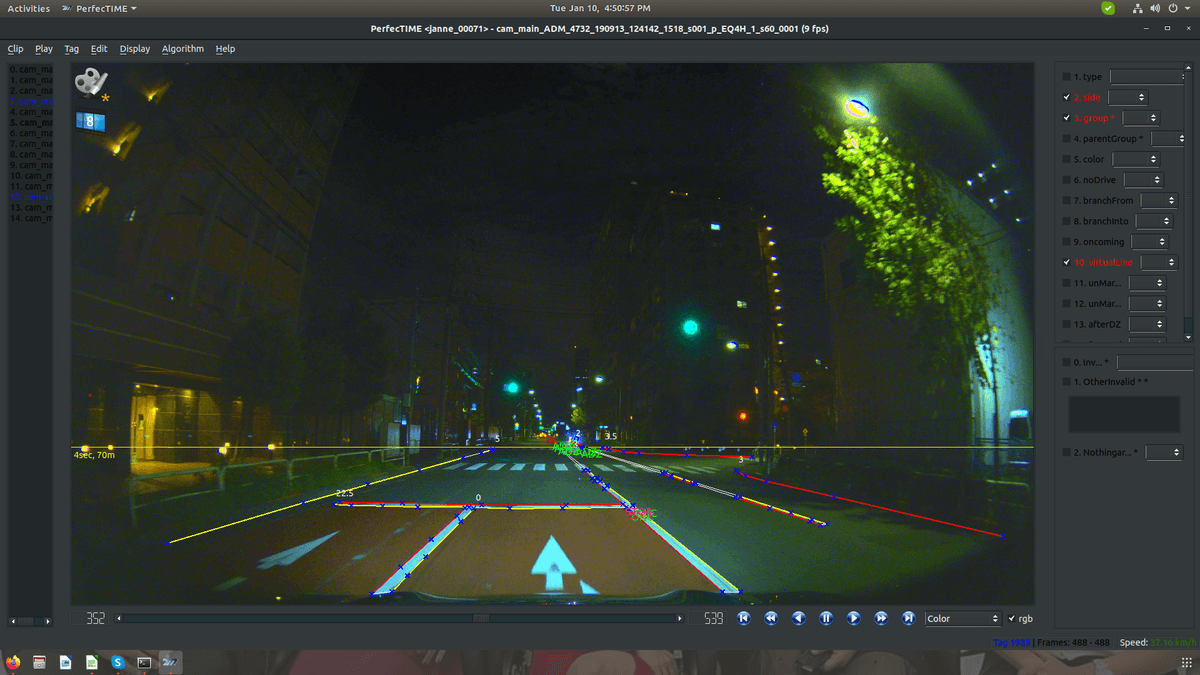Pause the clip playback

(826, 618)
